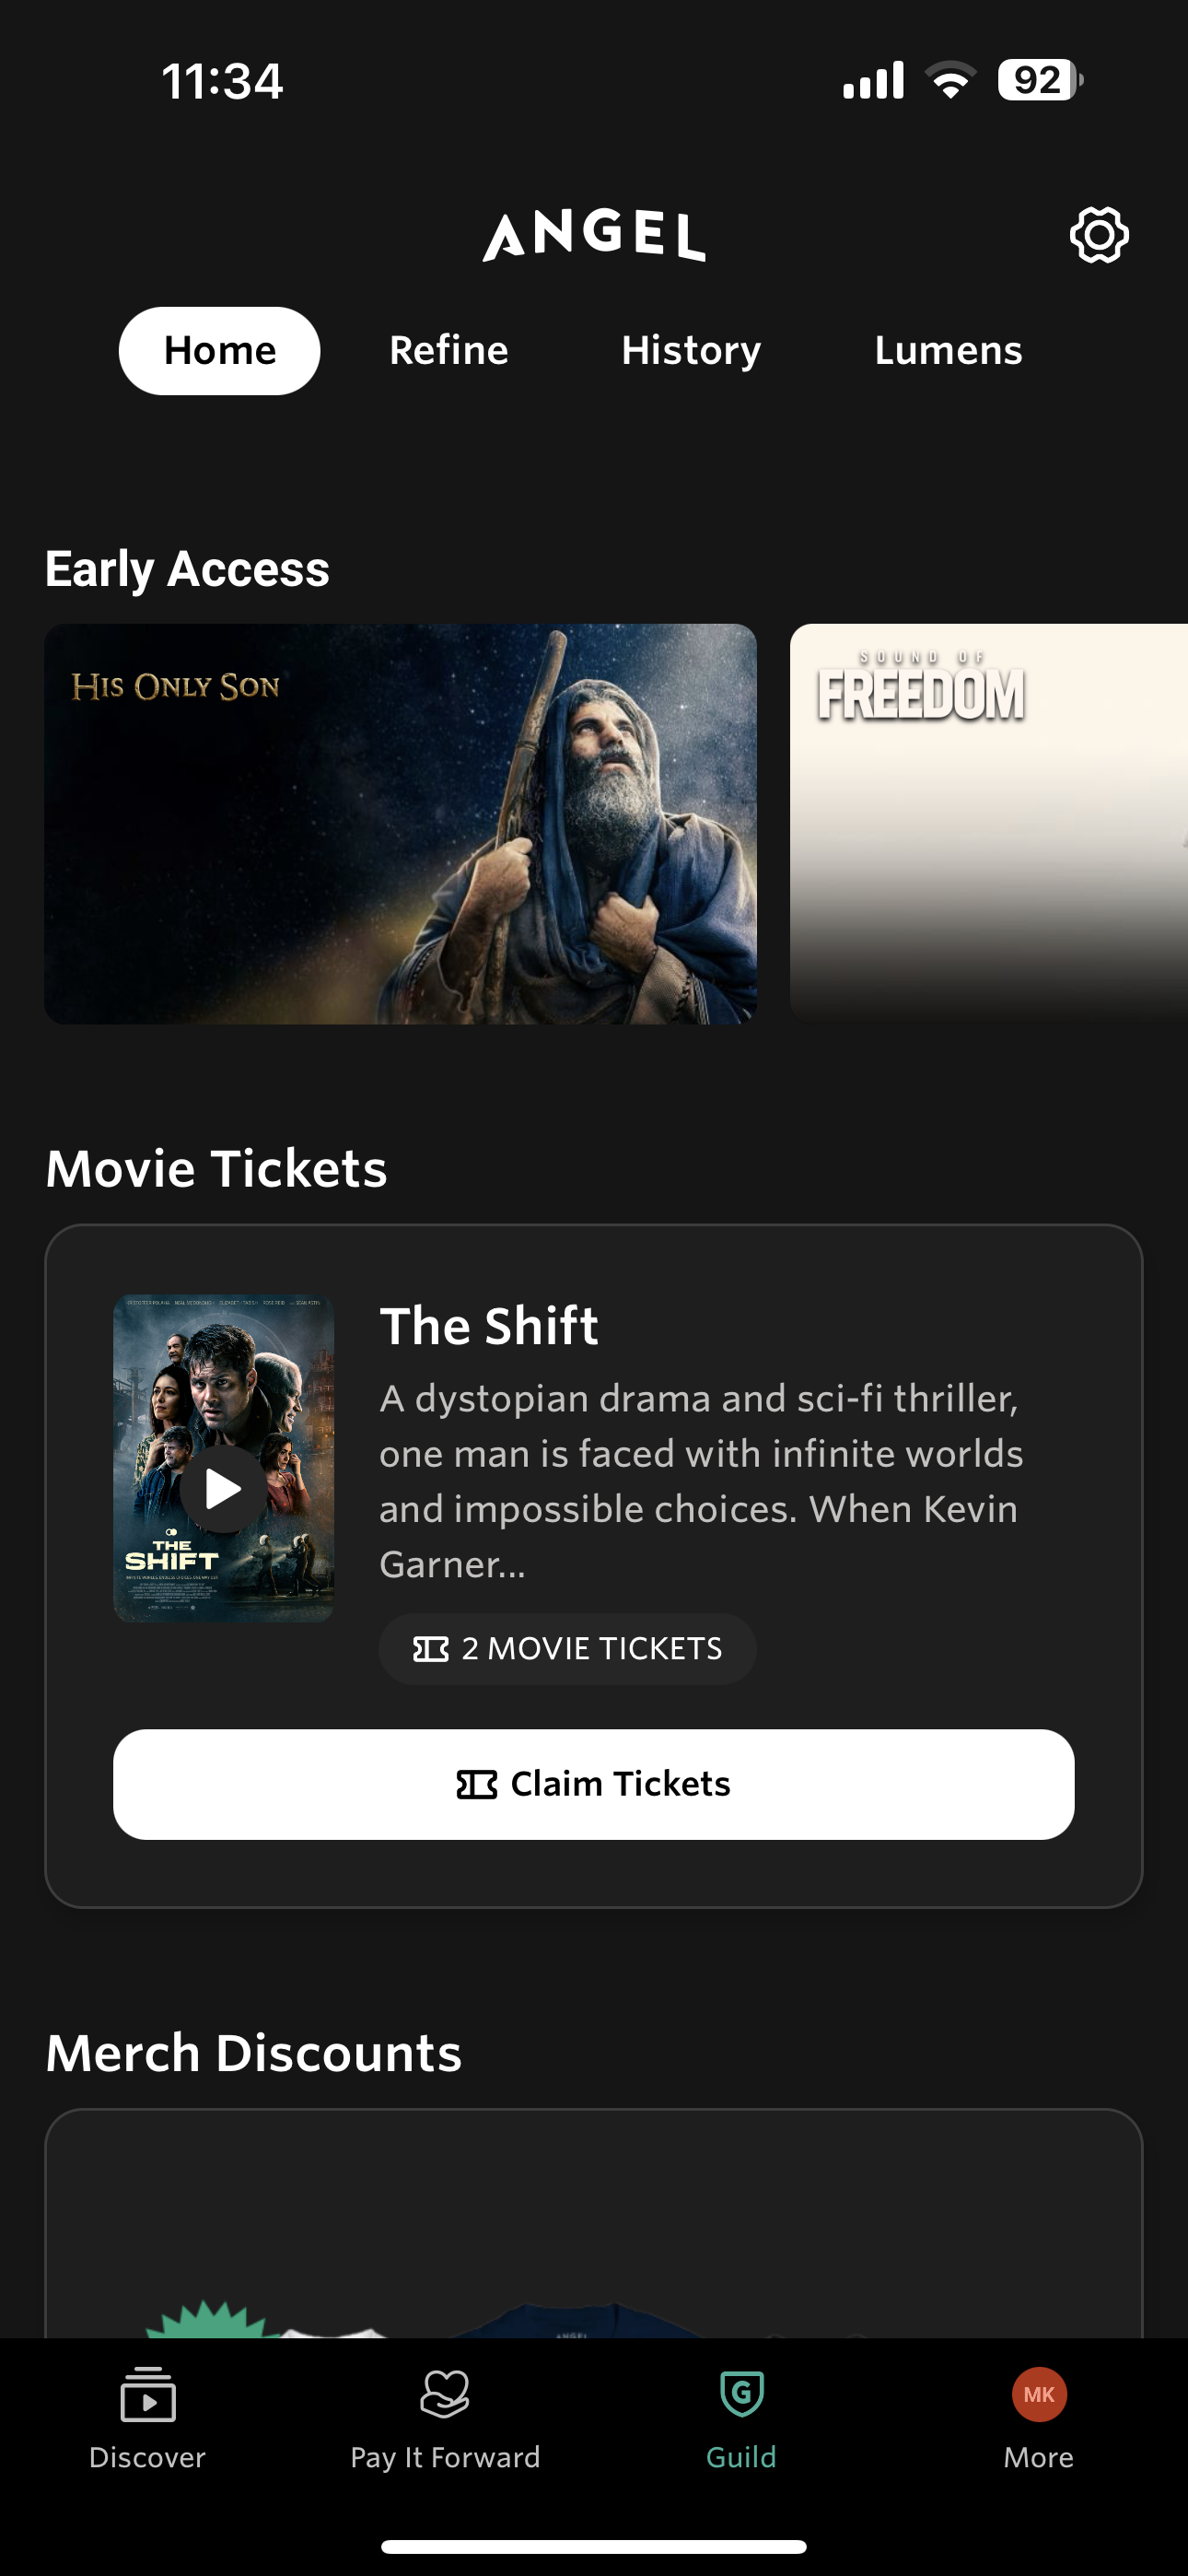Open More via MK profile avatar
The image size is (1188, 2576).
pyautogui.click(x=1039, y=2394)
